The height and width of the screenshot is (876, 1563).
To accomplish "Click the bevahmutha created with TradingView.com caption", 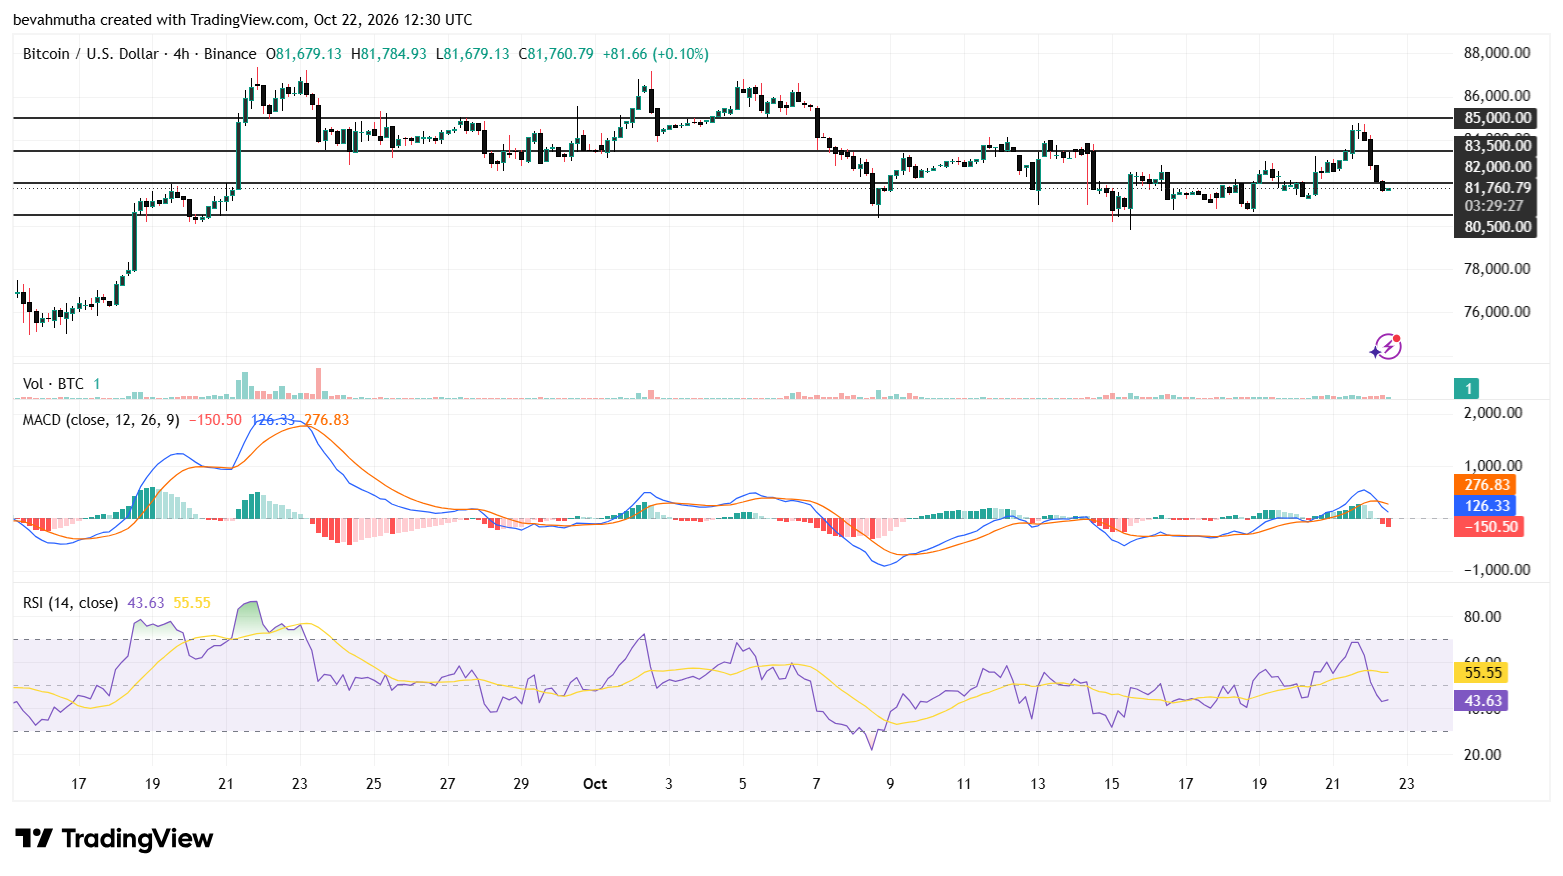I will click(243, 20).
